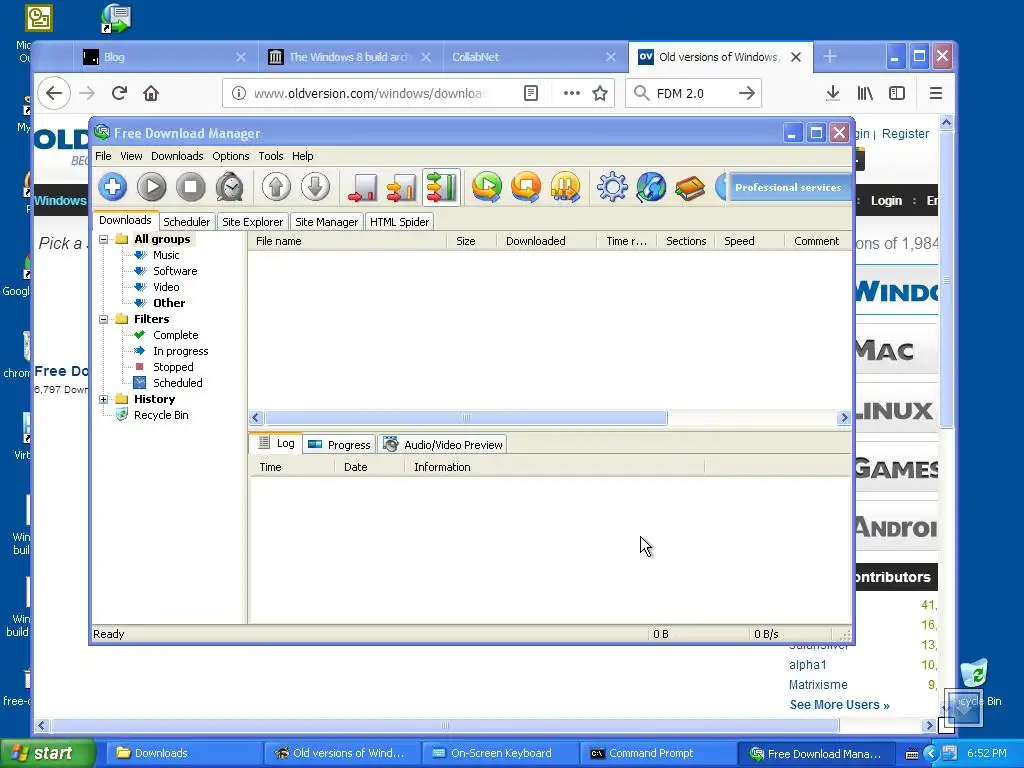Open the View menu
Screen dimensions: 1024x768
131,156
